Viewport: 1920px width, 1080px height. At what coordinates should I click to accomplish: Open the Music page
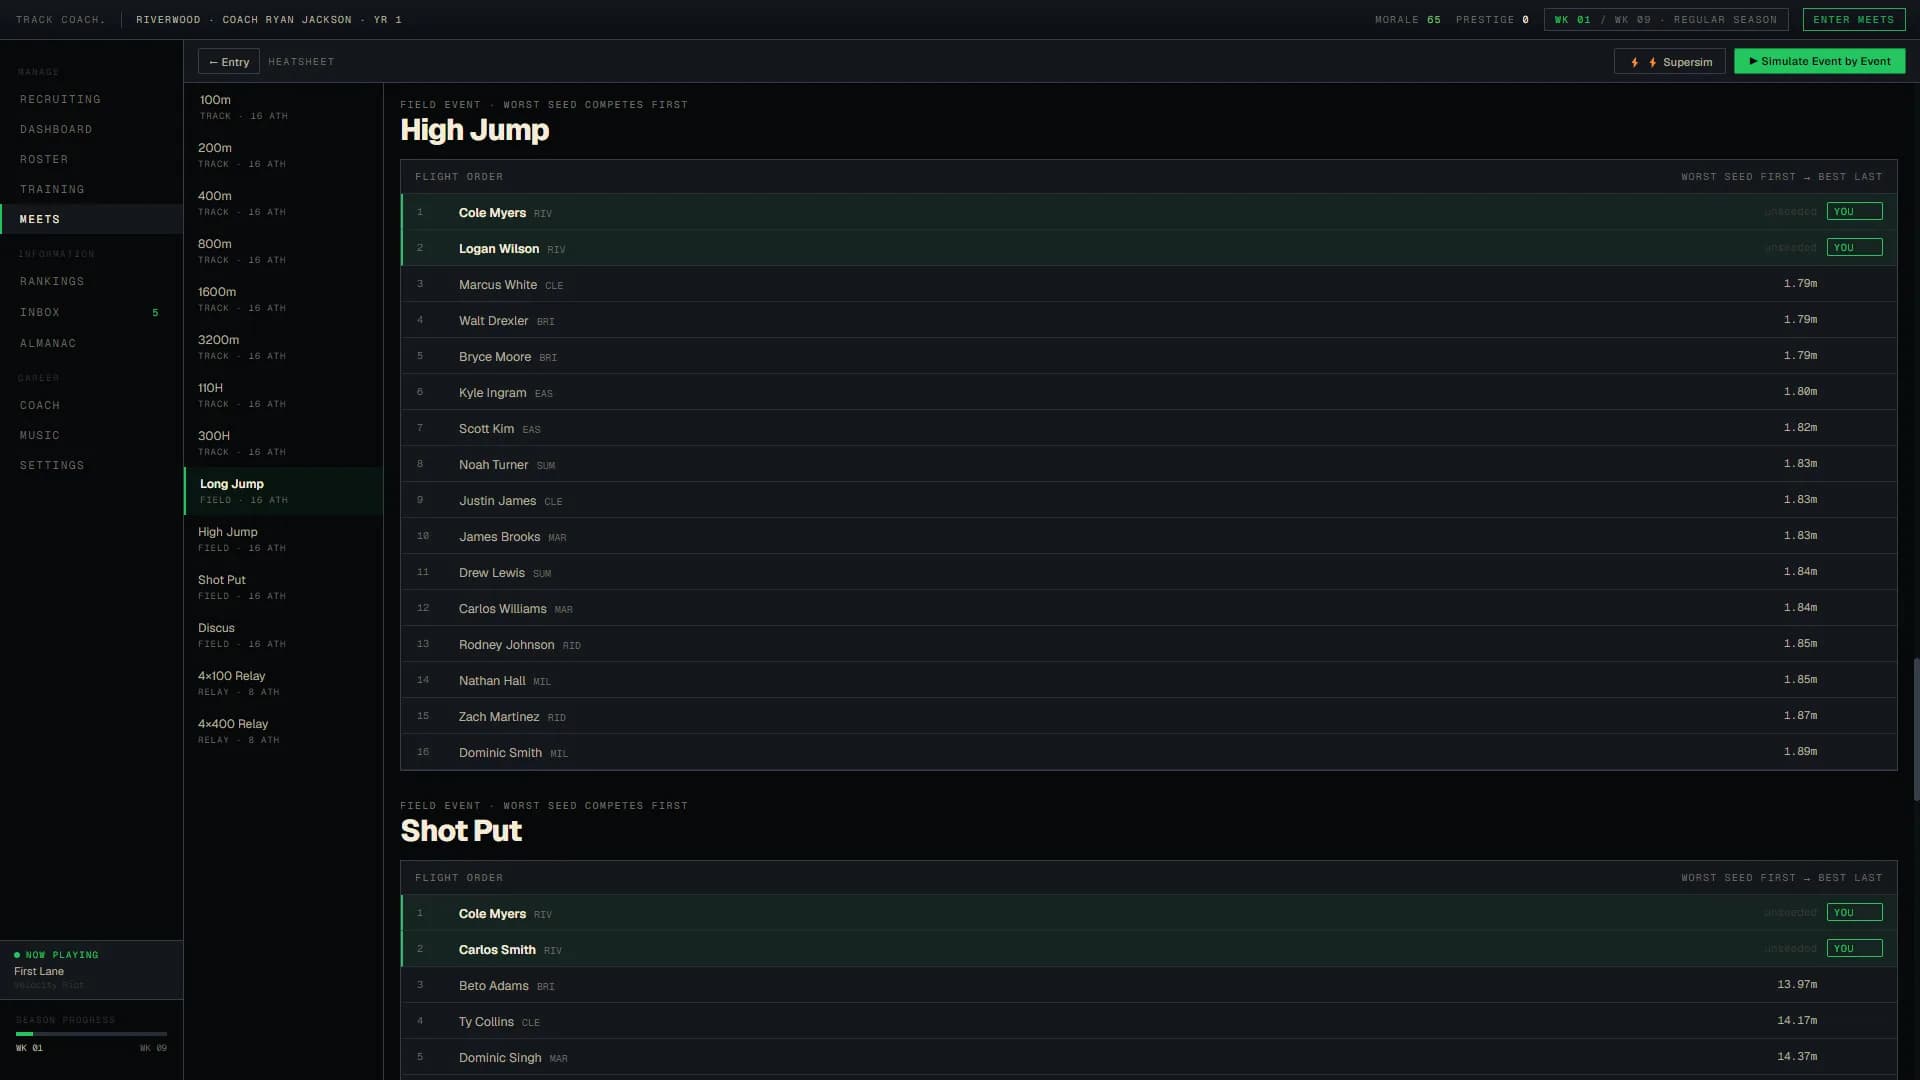(91, 436)
